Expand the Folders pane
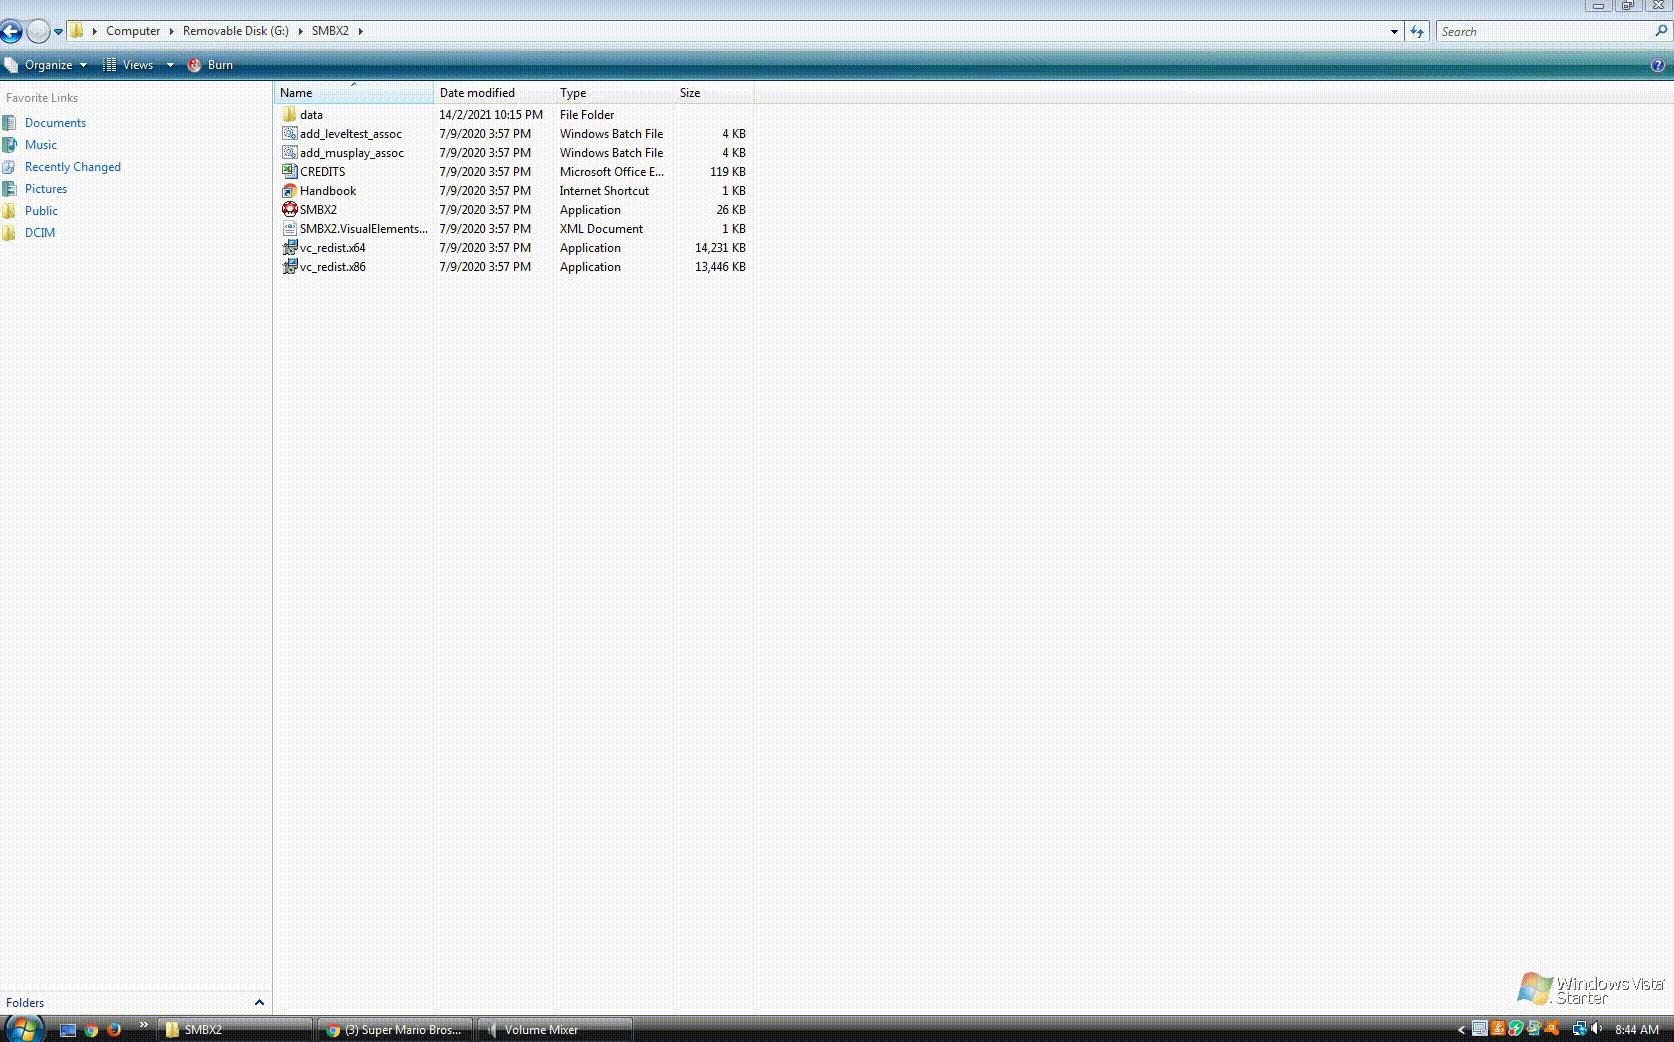Screen dimensions: 1674x1042 point(259,1002)
